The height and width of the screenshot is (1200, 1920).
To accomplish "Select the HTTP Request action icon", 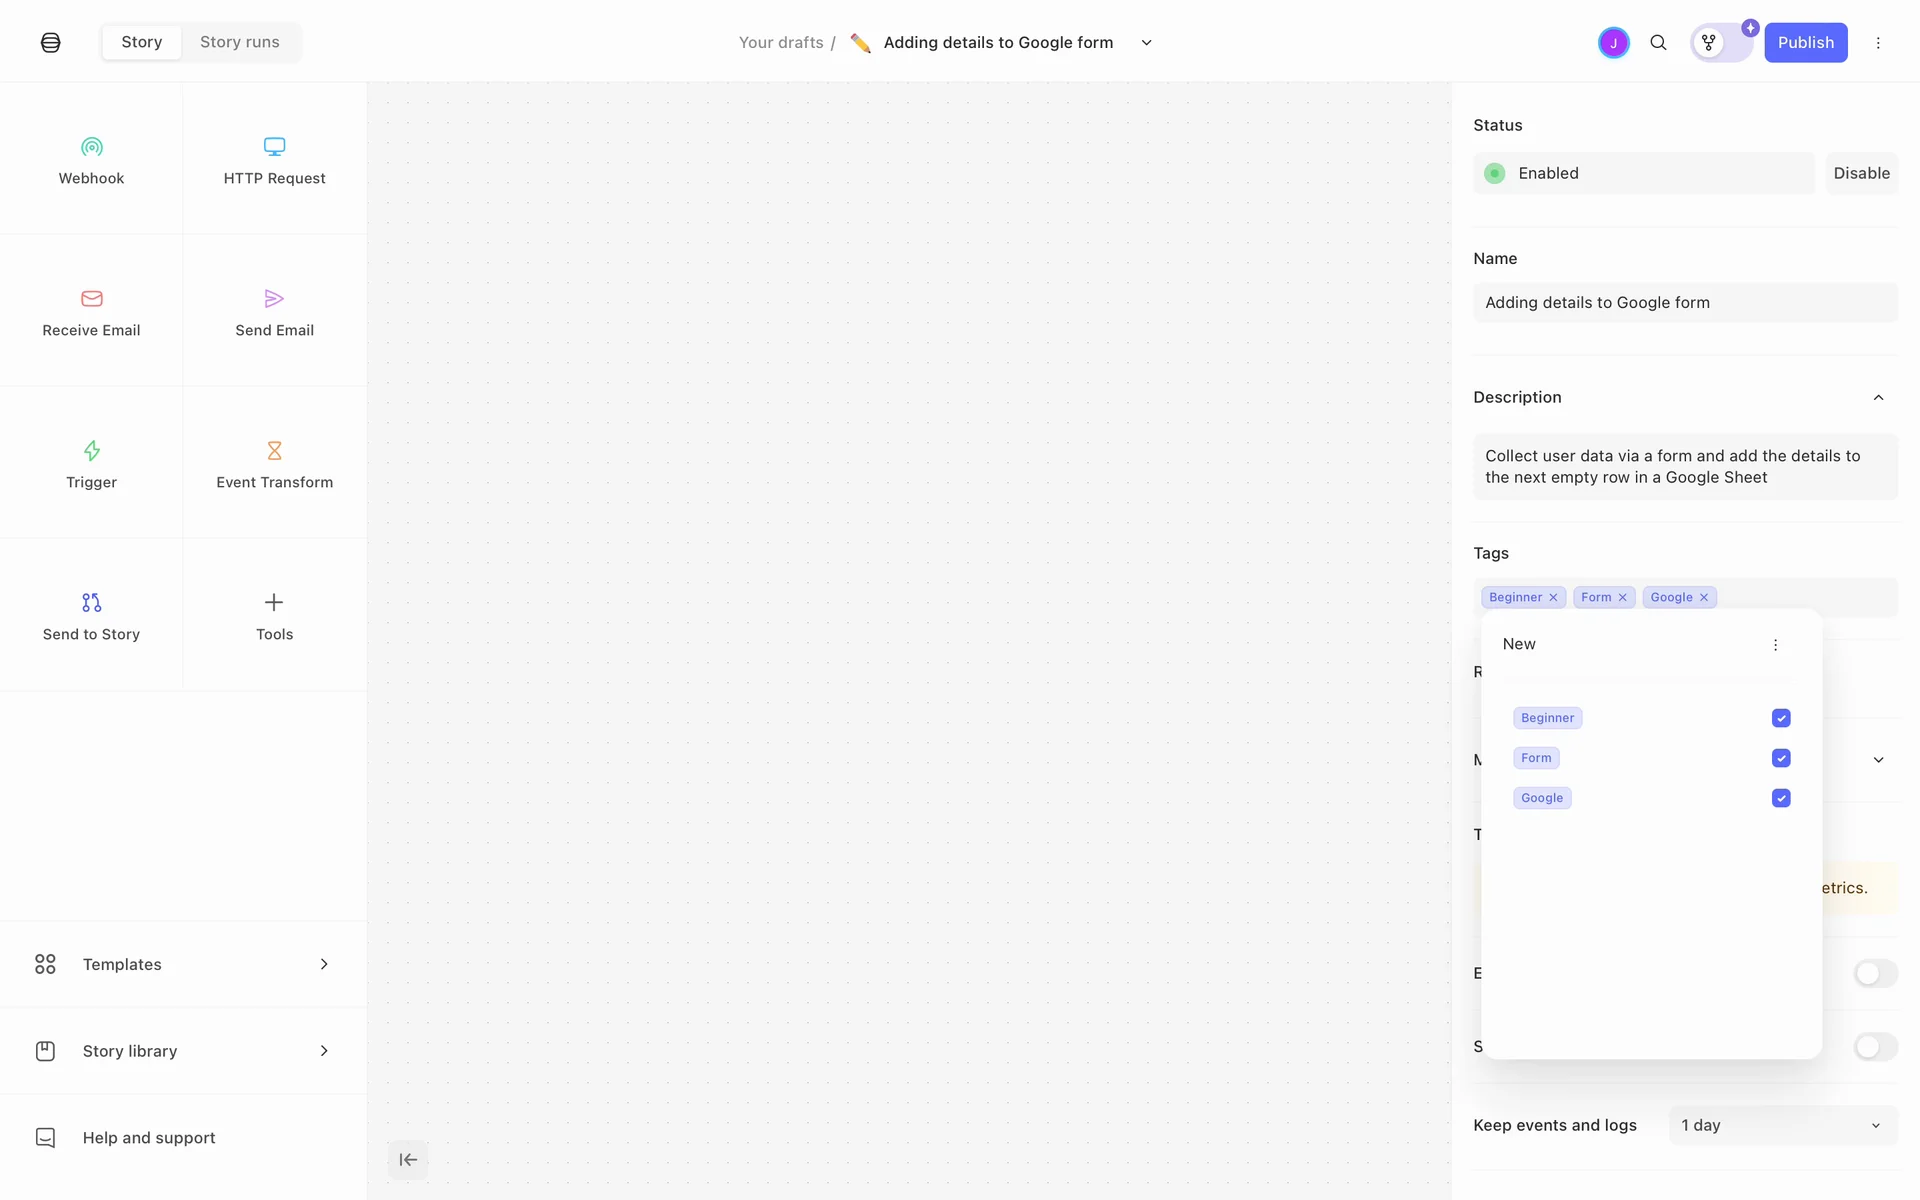I will tap(274, 147).
